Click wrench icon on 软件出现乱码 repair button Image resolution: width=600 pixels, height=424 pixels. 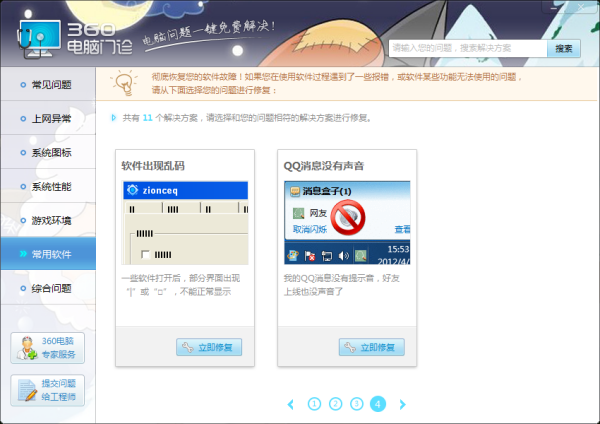pyautogui.click(x=188, y=347)
